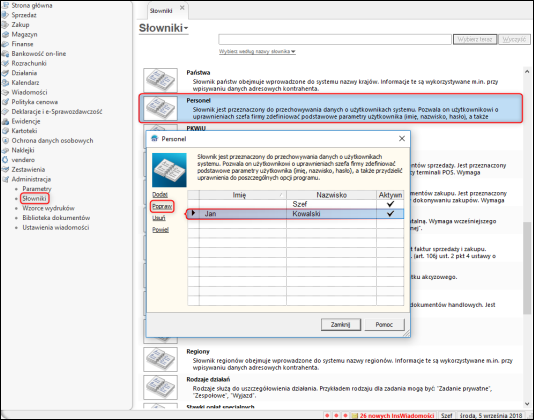Click the Nazwisko column header
This screenshot has height=420, width=534.
[x=331, y=195]
